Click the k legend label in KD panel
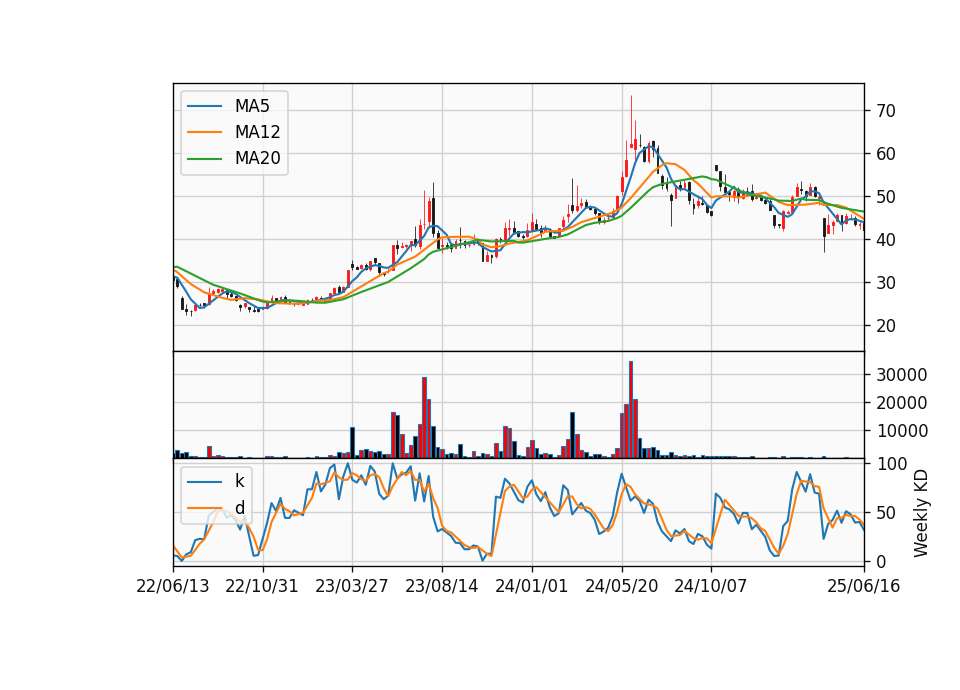Screen dimensions: 960x690 click(x=239, y=481)
